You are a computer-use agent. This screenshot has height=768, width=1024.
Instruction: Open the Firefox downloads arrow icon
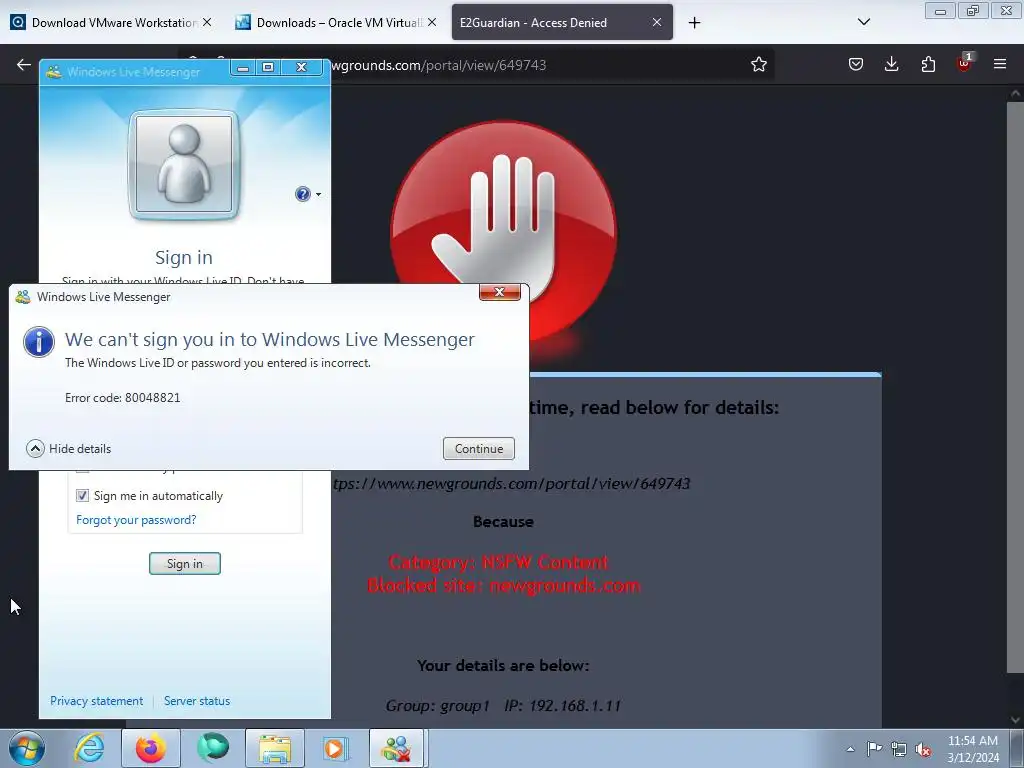[x=891, y=64]
